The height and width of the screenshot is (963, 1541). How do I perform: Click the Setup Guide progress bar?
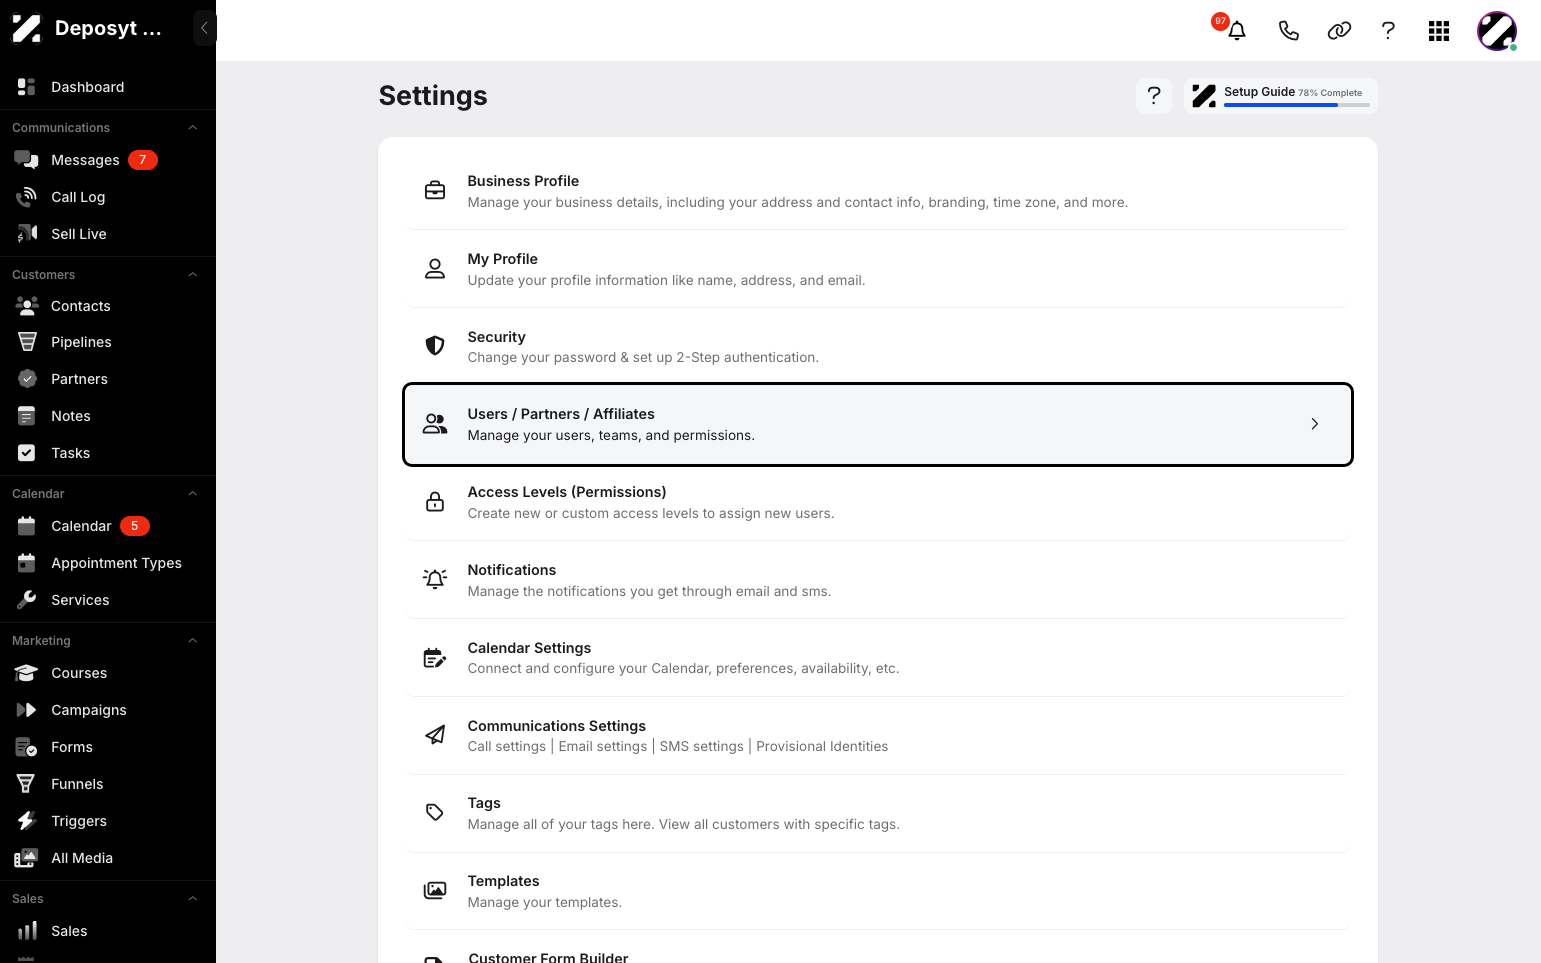click(1296, 105)
